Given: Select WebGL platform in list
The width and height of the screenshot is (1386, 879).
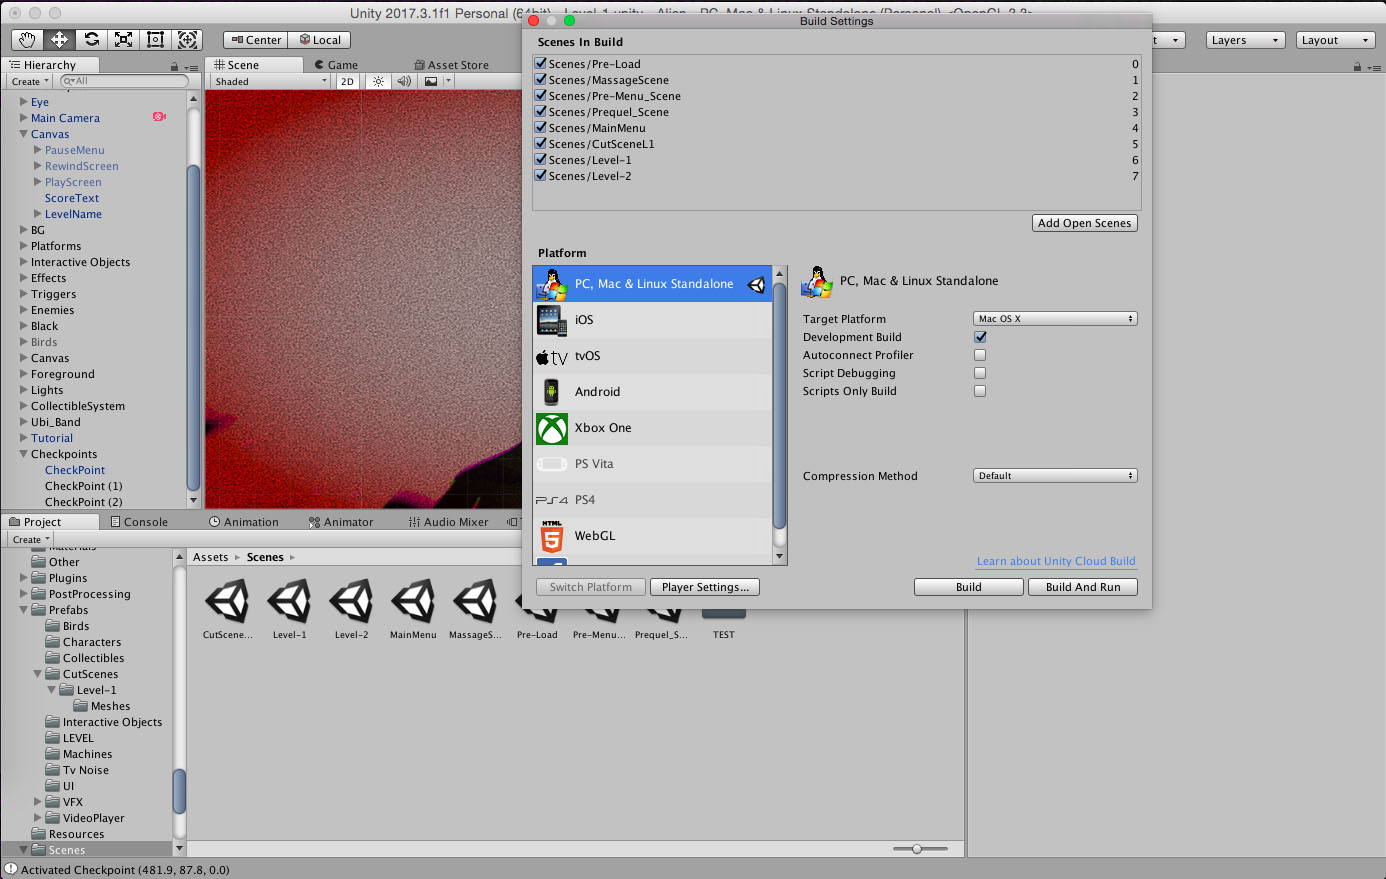Looking at the screenshot, I should [652, 536].
